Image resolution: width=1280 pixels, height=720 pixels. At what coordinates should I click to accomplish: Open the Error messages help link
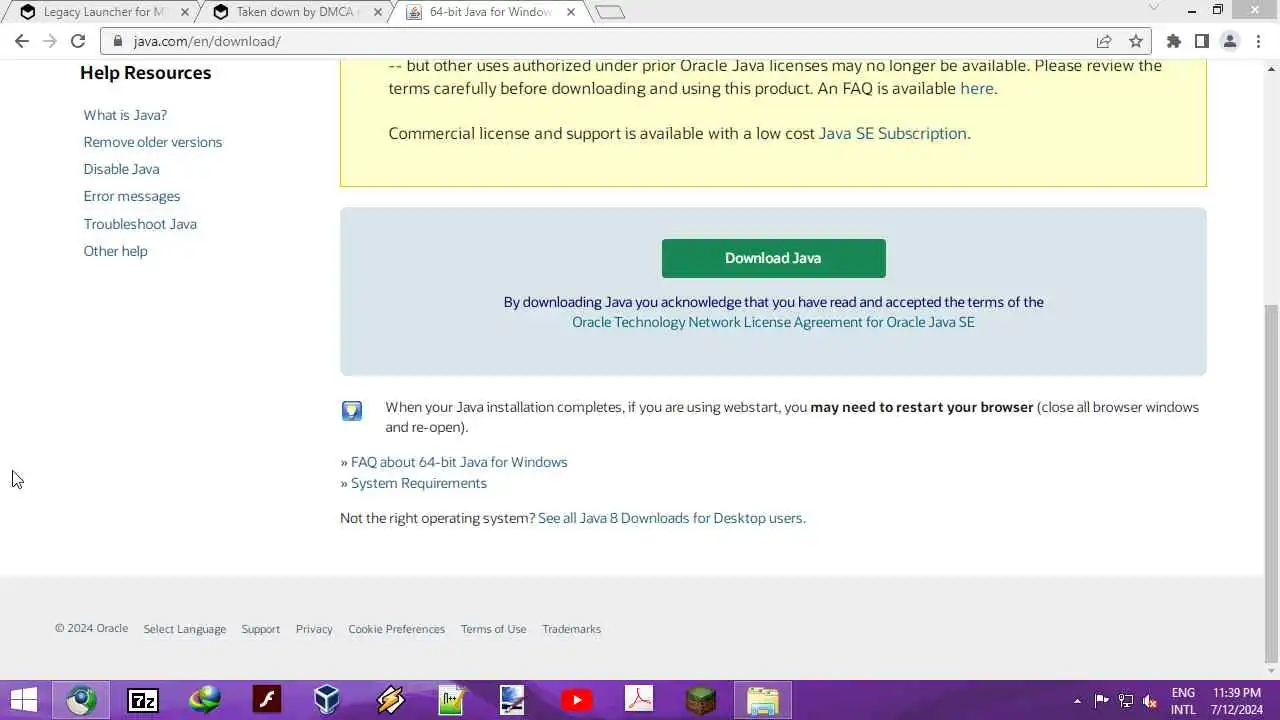pos(132,196)
